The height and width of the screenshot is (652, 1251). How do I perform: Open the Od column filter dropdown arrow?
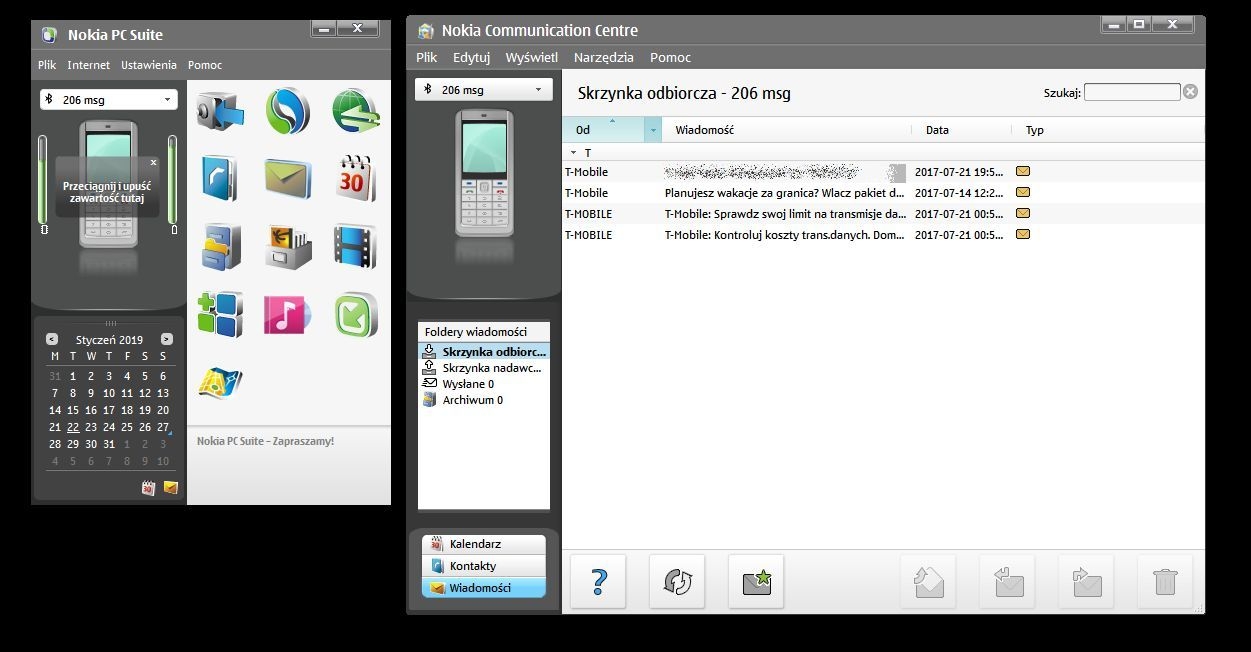653,130
